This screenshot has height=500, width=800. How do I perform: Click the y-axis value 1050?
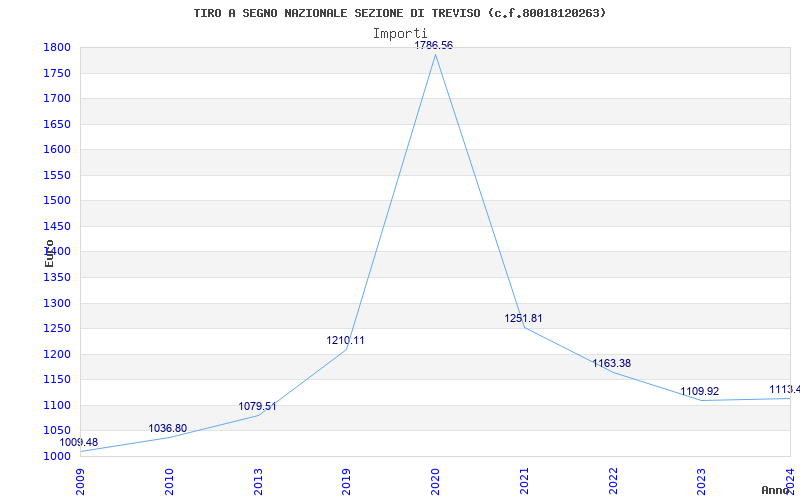pyautogui.click(x=57, y=431)
